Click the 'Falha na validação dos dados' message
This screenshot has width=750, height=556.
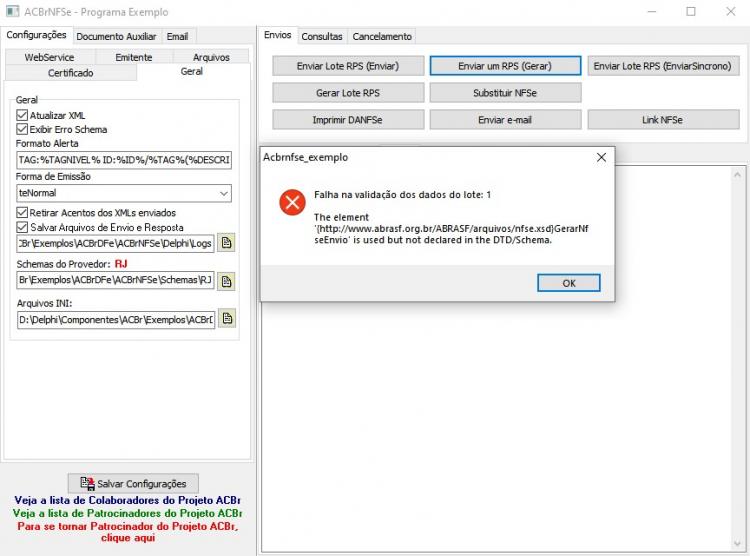click(x=402, y=195)
